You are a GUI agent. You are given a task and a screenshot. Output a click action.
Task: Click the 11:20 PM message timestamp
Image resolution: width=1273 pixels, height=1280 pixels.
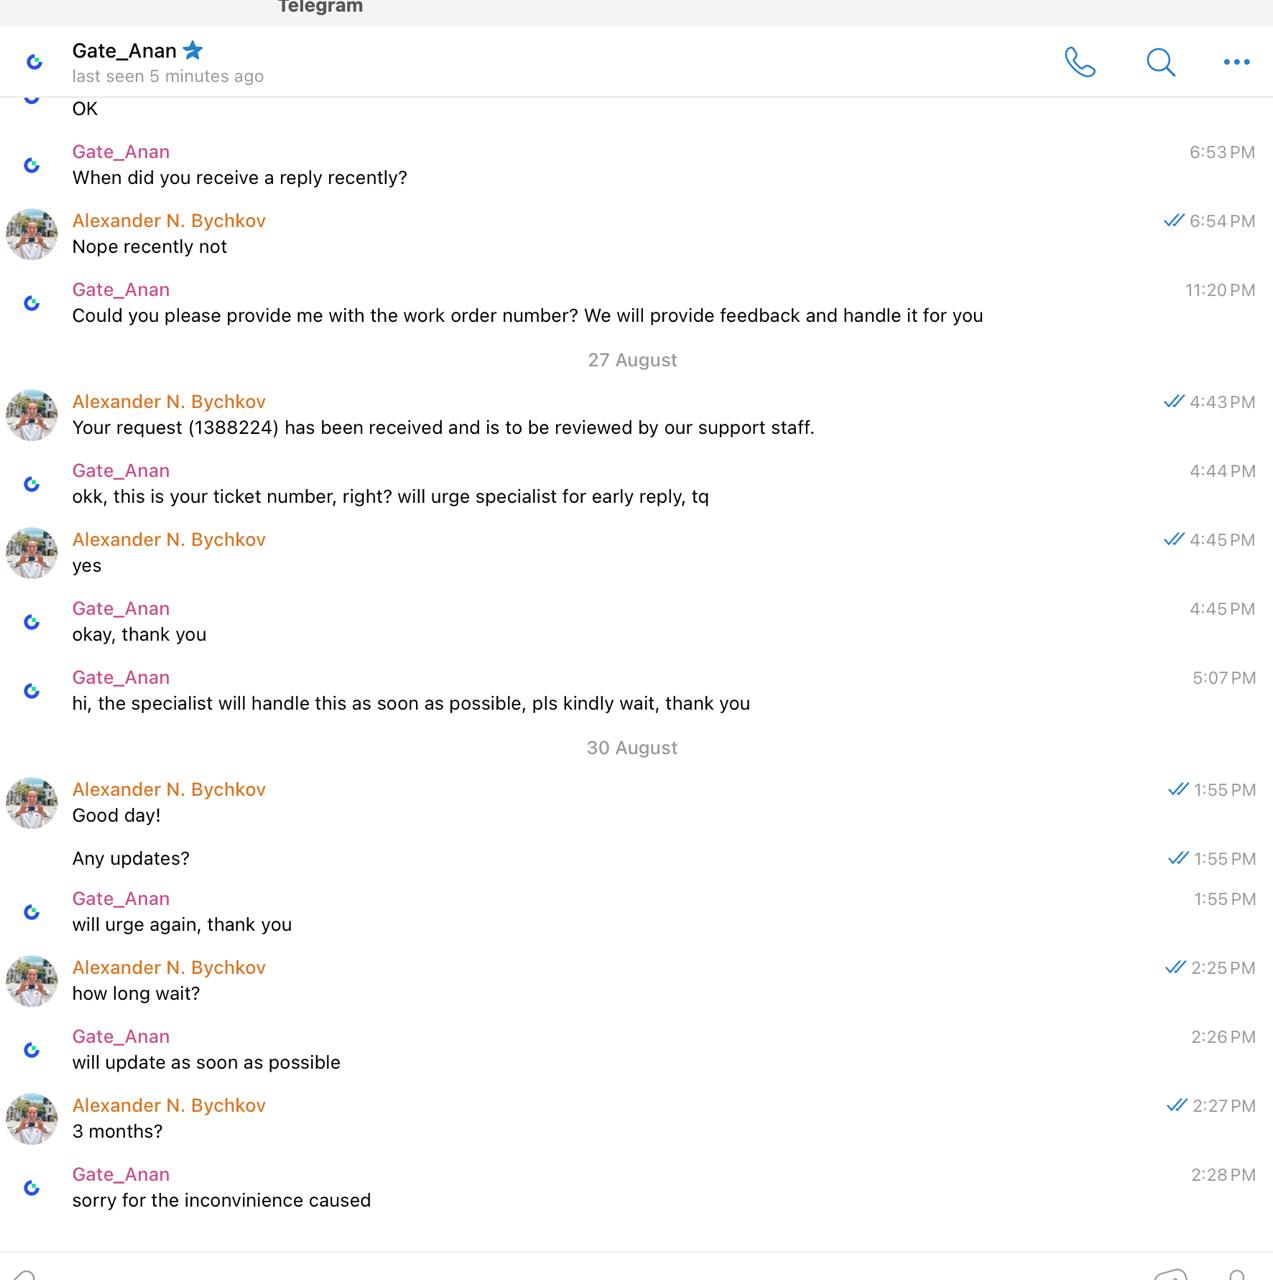pos(1220,290)
